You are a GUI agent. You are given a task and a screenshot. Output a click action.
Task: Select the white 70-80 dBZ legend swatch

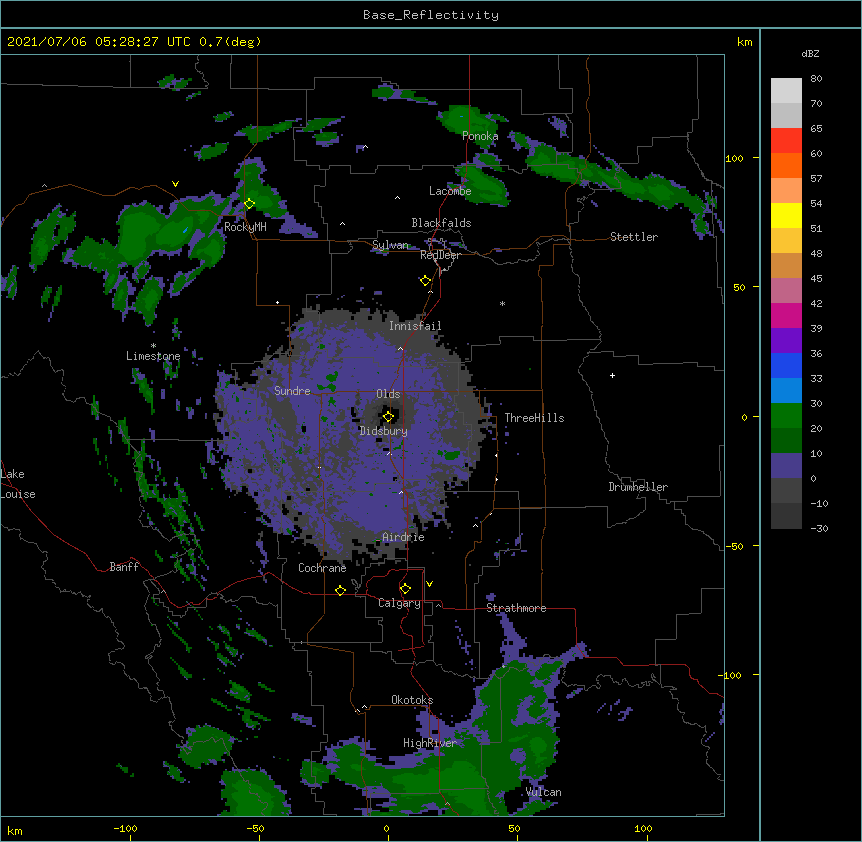tap(786, 90)
